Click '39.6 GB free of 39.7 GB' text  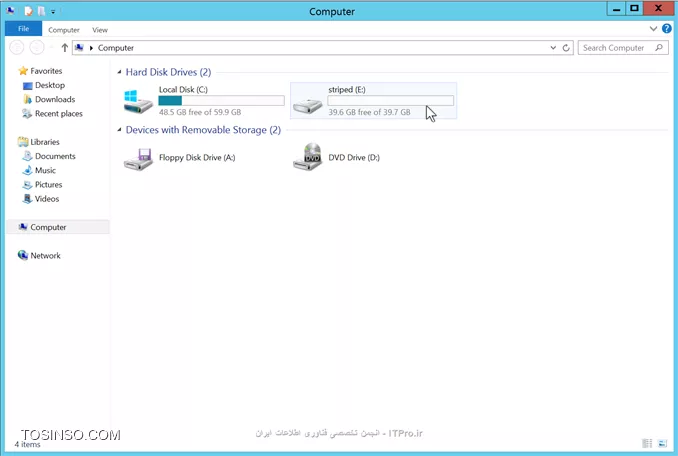tap(369, 112)
